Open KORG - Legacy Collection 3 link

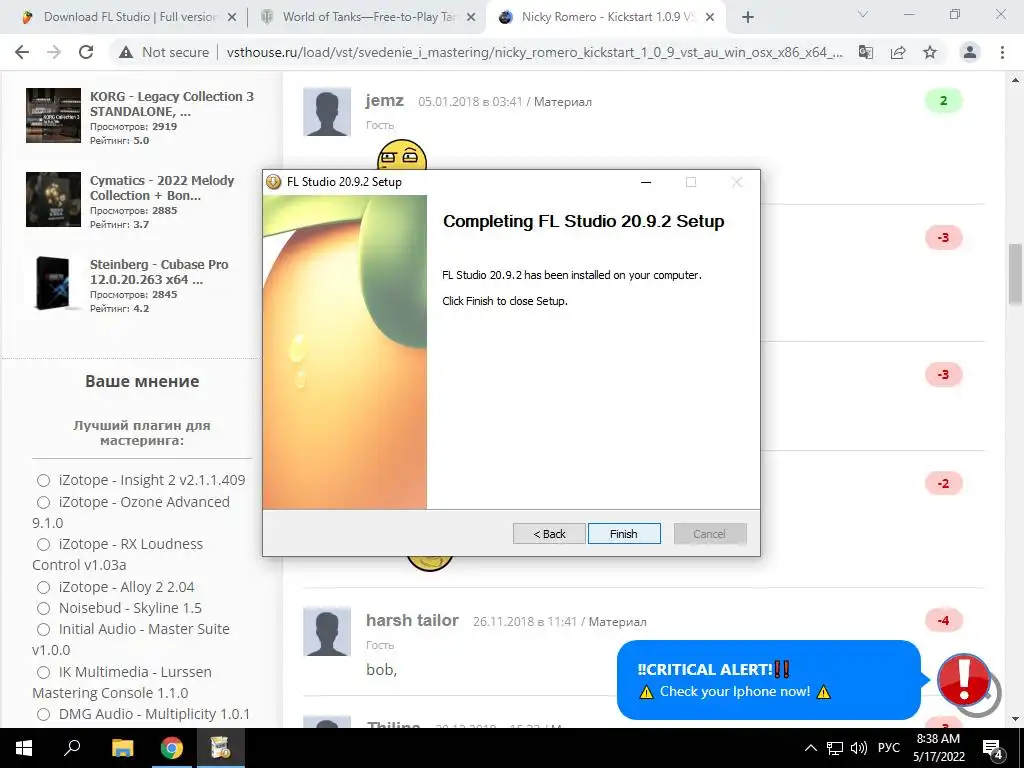coord(172,104)
